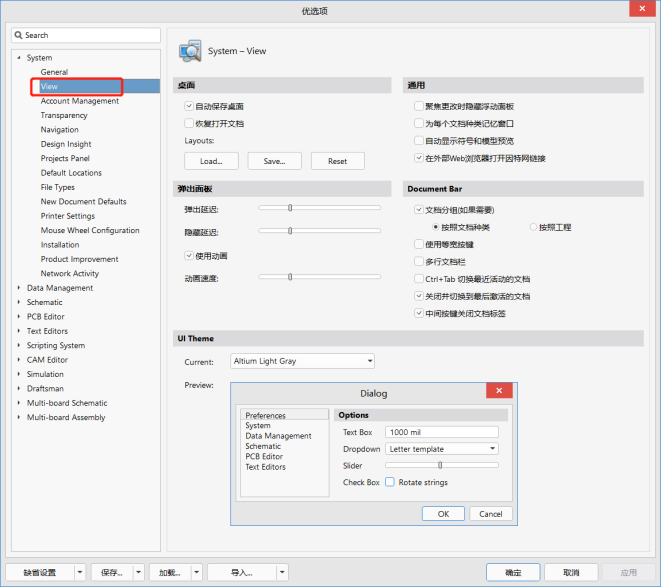This screenshot has width=662, height=587.
Task: Enable the 恢复打开文档 checkbox
Action: [189, 123]
